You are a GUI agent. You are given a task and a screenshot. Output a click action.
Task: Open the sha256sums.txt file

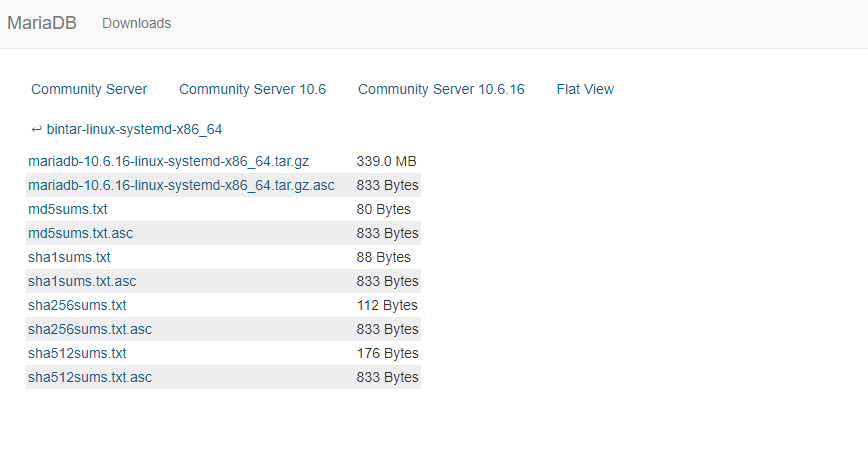coord(78,305)
